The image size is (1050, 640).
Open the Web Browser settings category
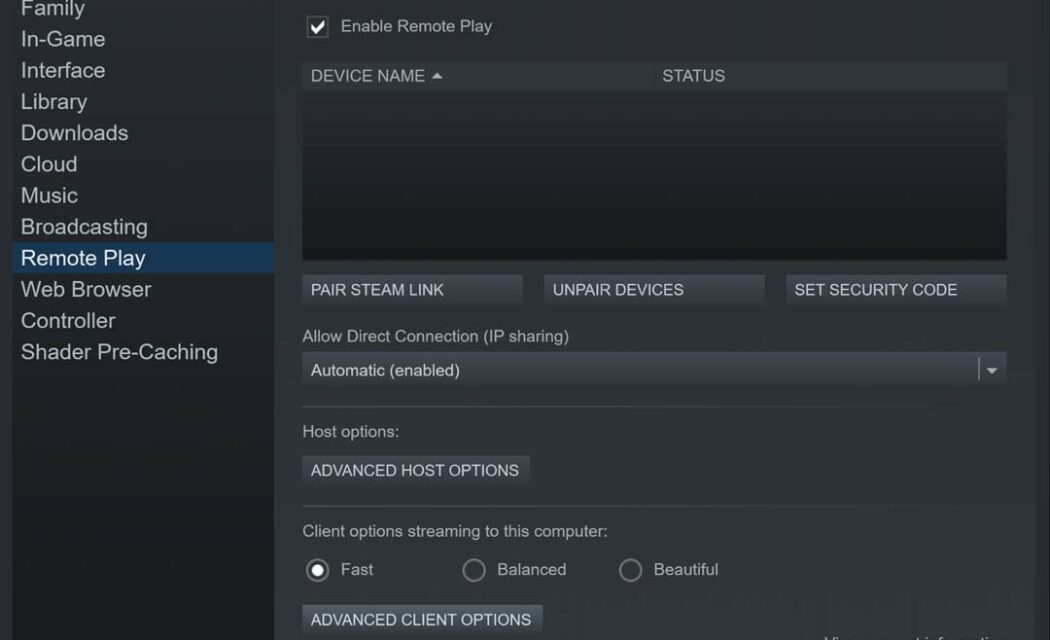coord(143,289)
